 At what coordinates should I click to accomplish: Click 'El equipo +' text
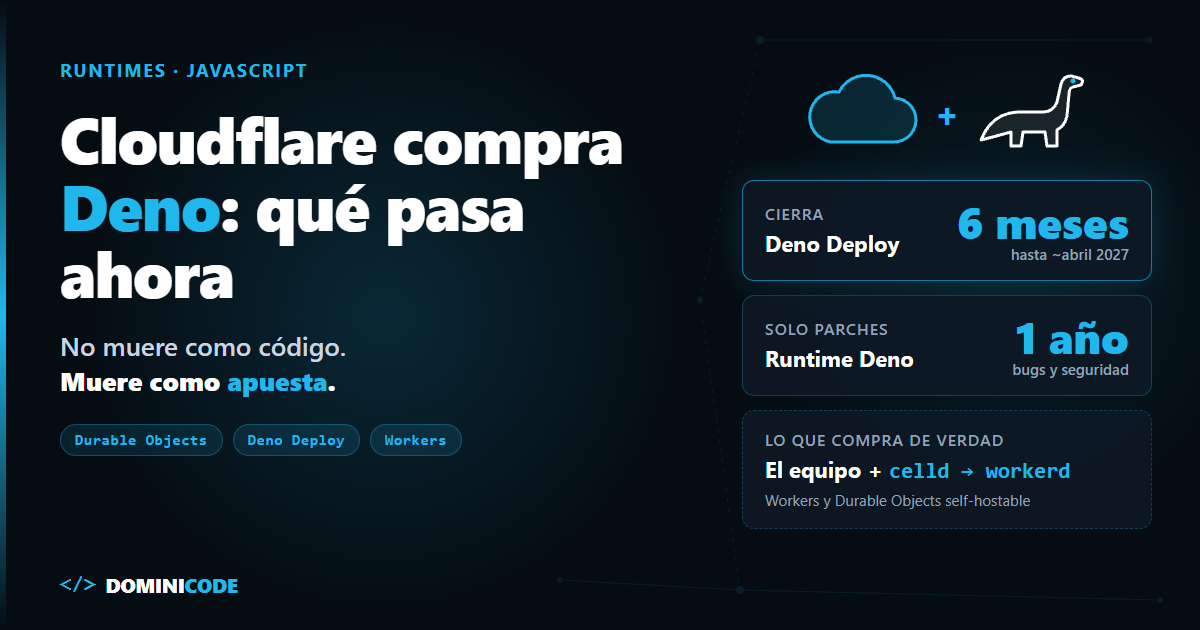(823, 471)
